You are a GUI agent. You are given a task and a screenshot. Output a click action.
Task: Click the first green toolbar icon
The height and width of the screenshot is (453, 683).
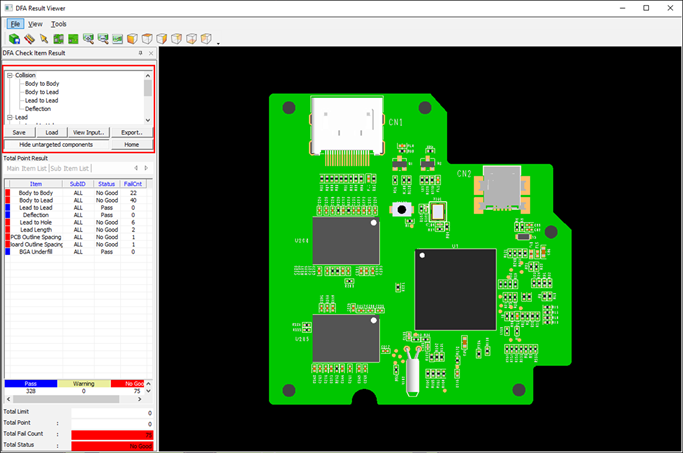[x=14, y=39]
